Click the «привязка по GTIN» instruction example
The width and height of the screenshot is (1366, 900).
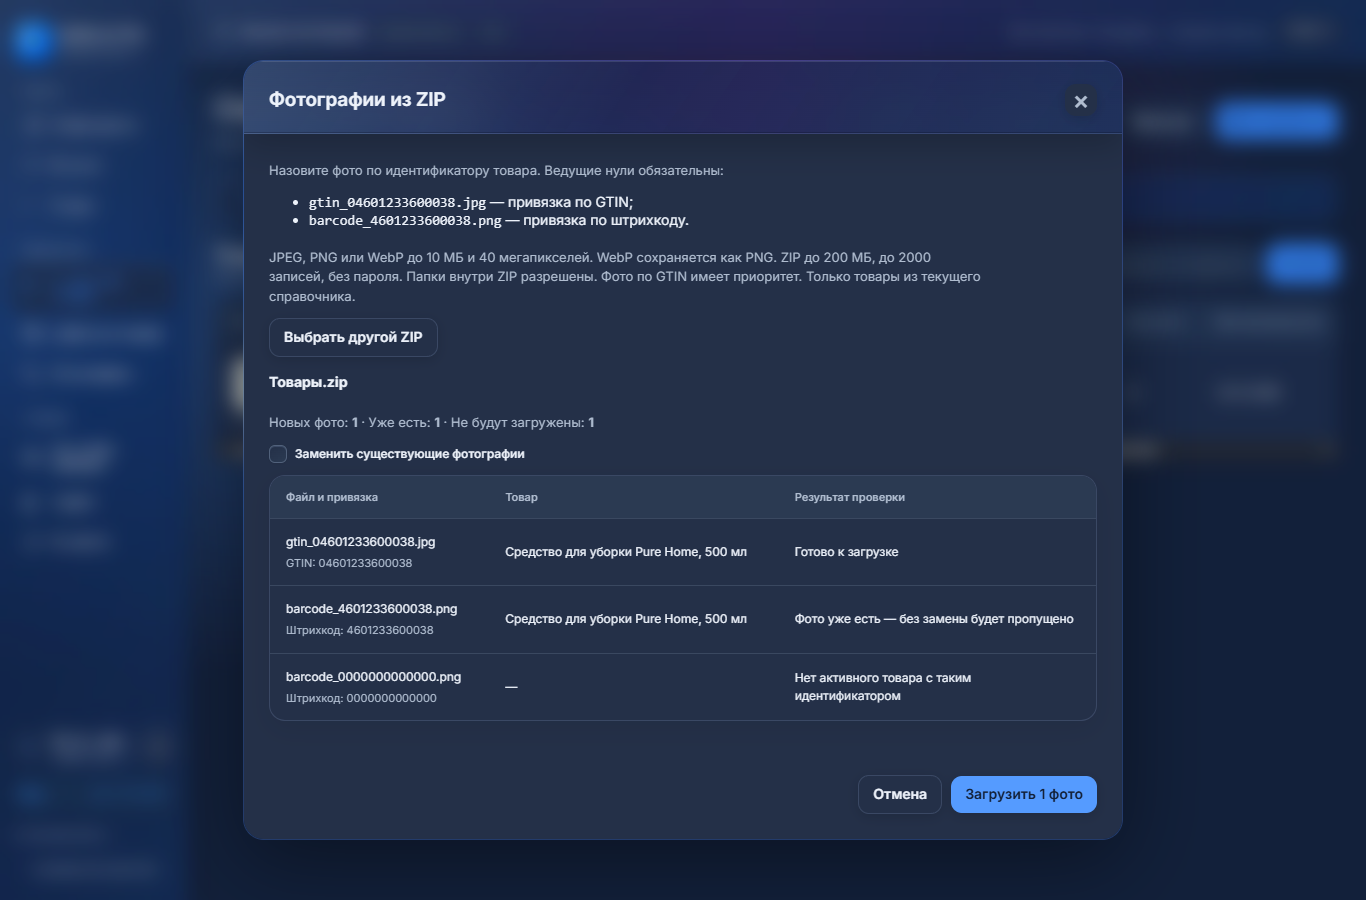point(471,202)
